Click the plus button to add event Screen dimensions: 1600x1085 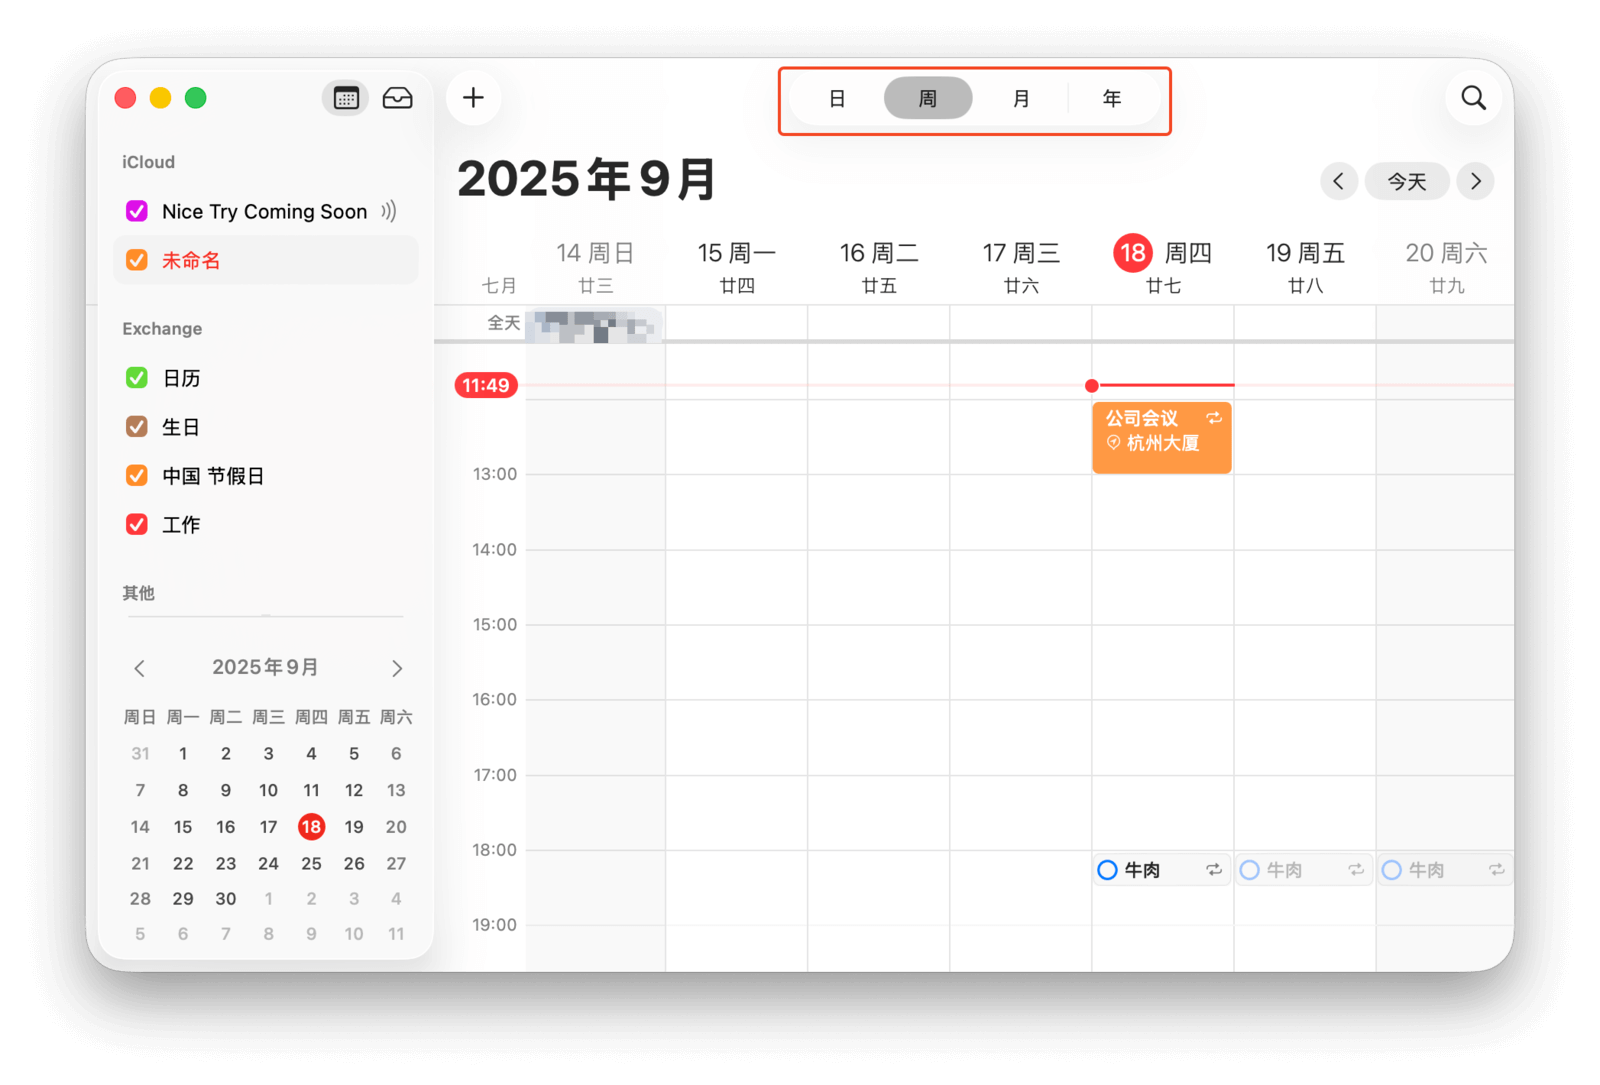[x=473, y=98]
